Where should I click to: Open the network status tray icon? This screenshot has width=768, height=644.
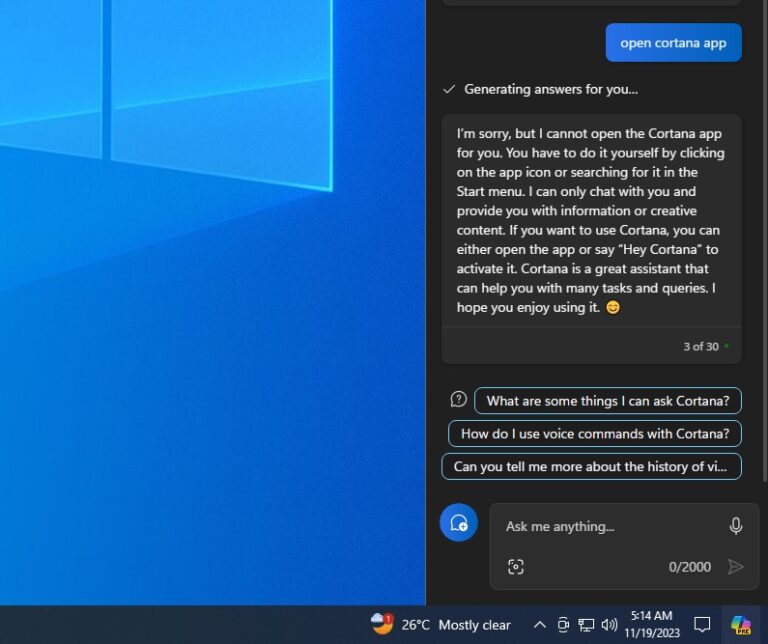tap(586, 624)
